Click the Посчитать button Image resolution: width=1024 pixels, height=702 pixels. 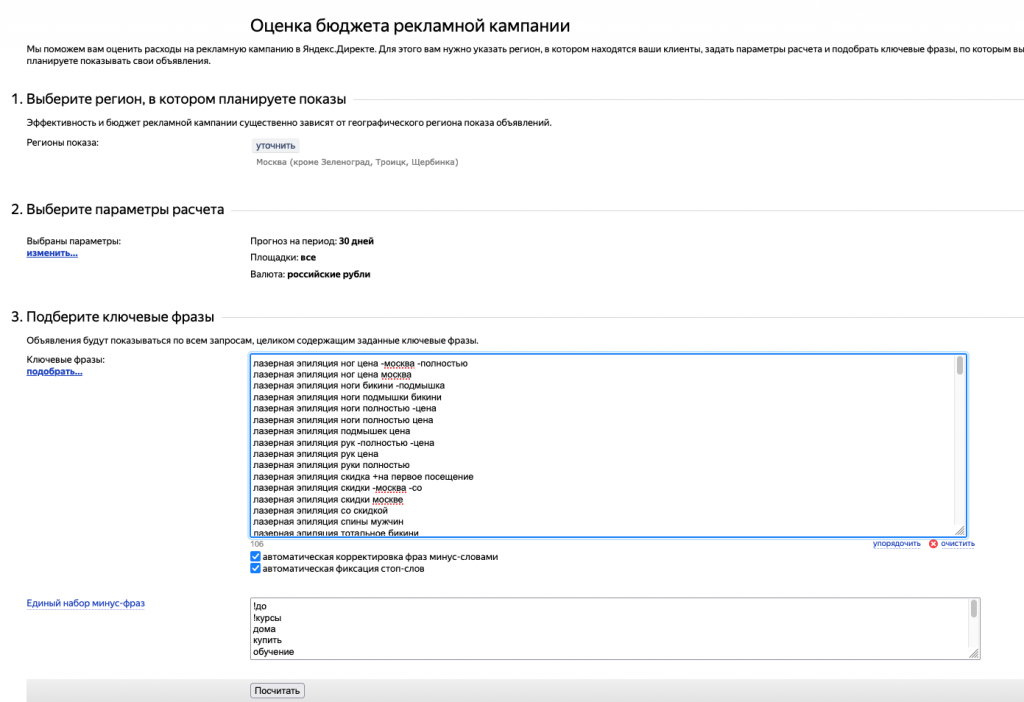[277, 690]
